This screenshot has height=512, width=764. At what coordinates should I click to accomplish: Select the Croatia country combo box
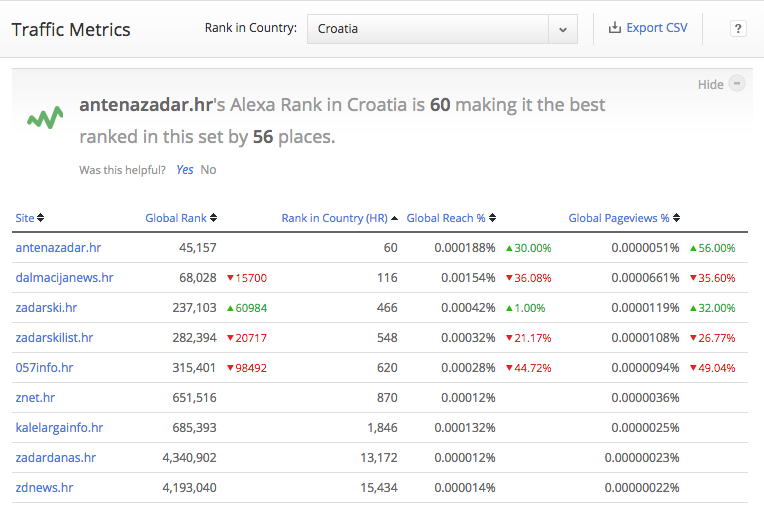[428, 29]
